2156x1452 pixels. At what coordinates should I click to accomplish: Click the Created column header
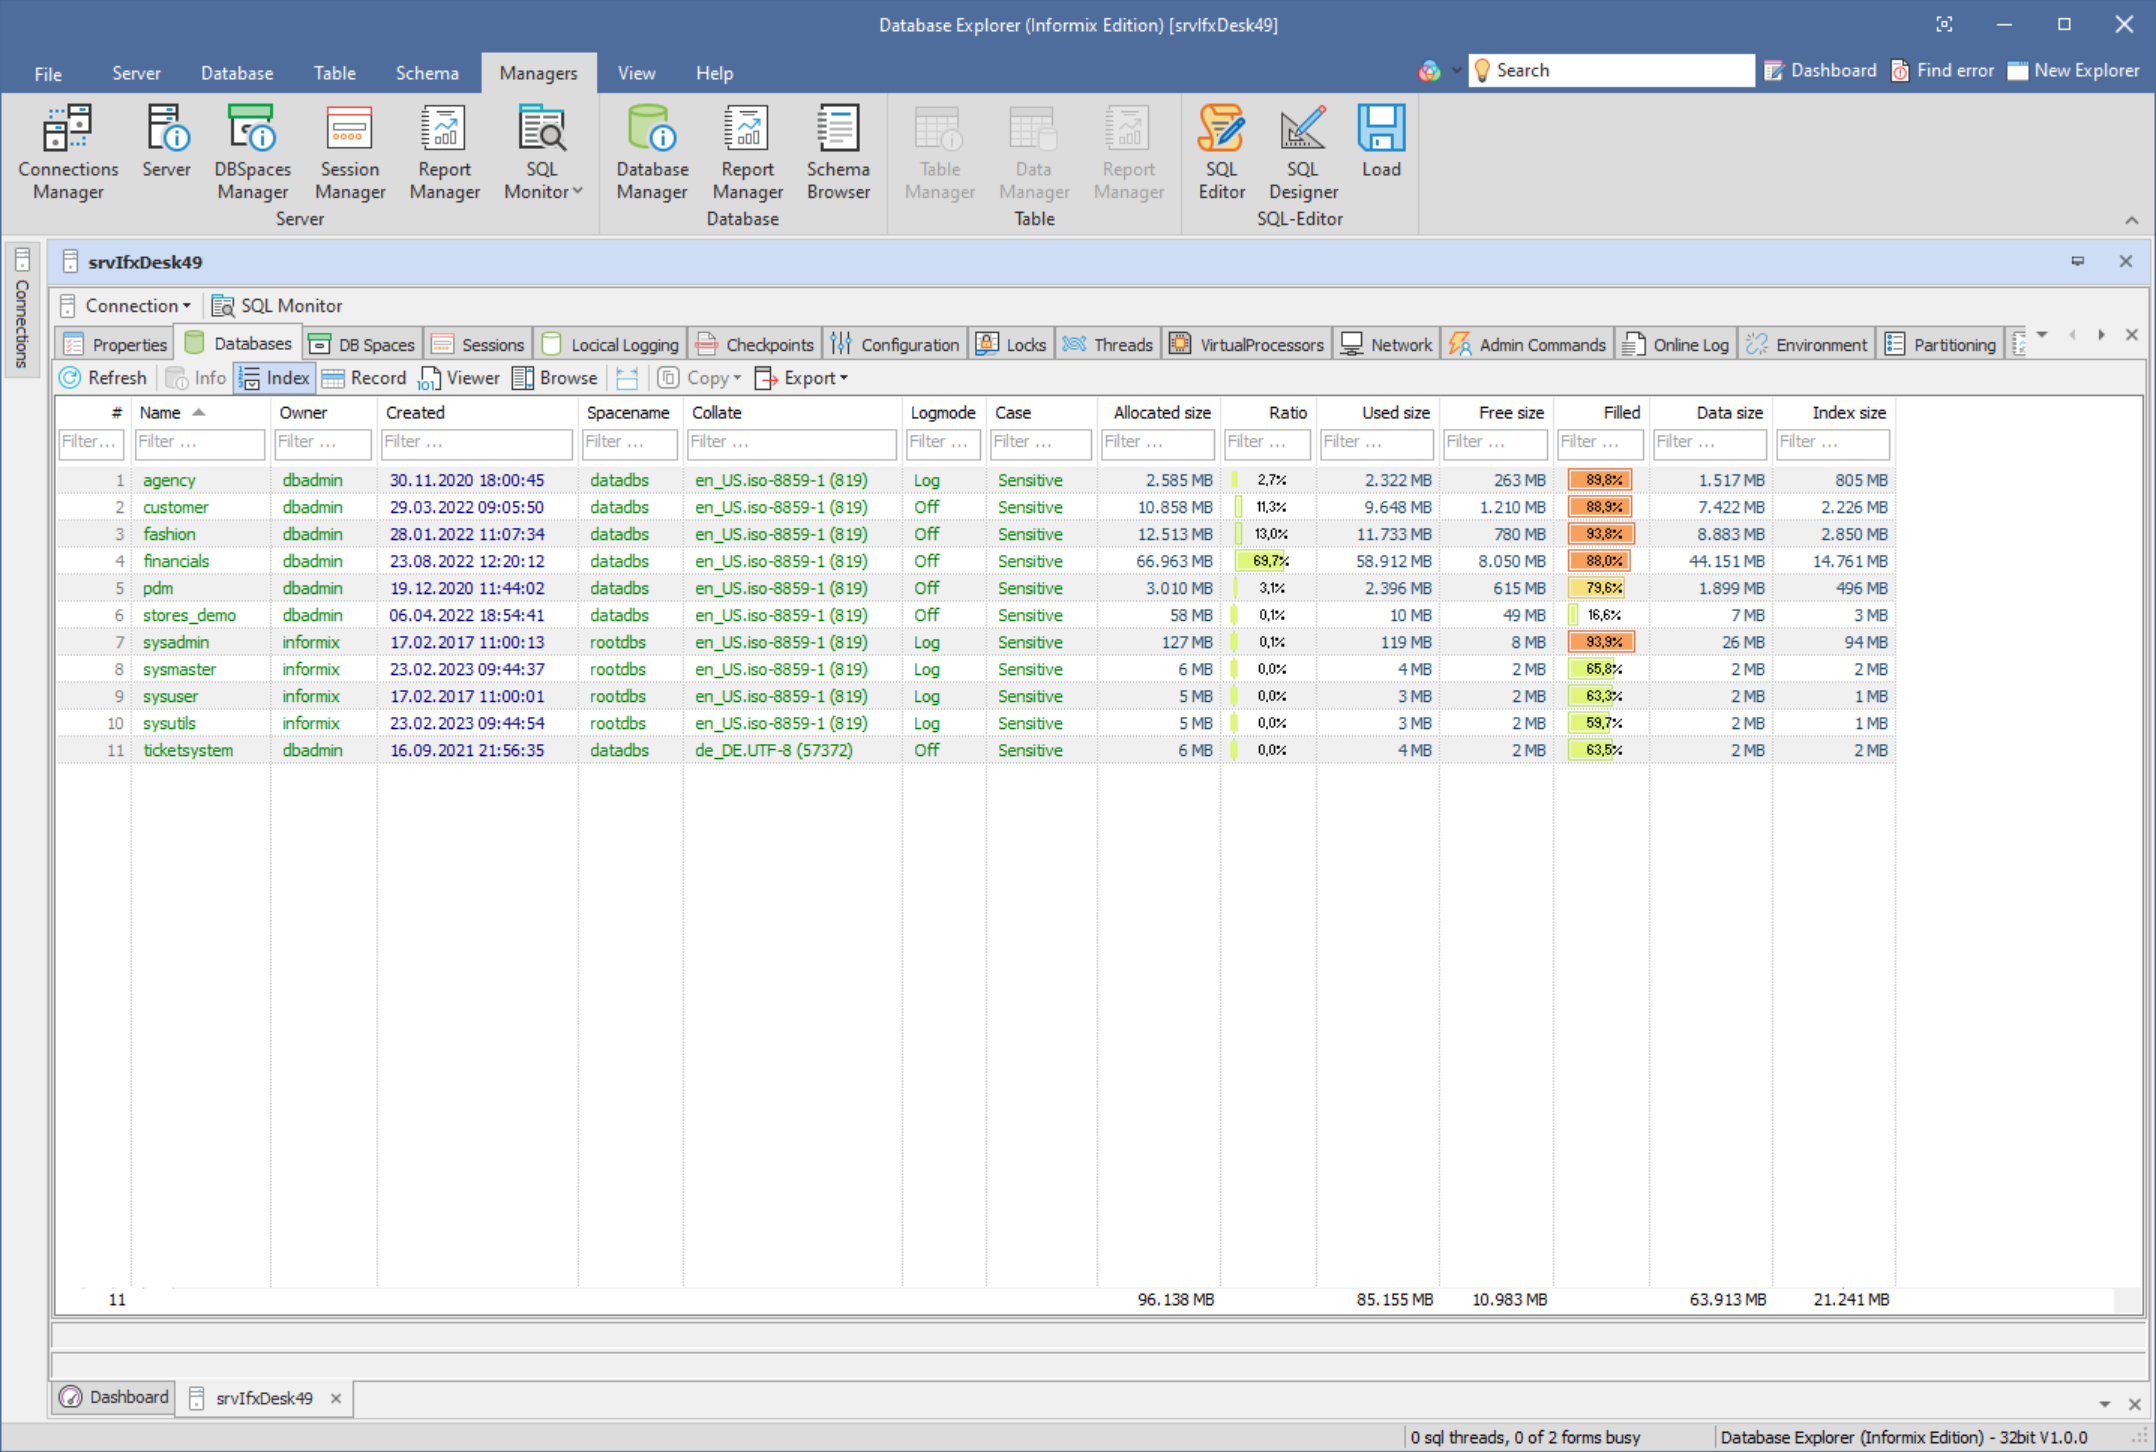pyautogui.click(x=477, y=412)
